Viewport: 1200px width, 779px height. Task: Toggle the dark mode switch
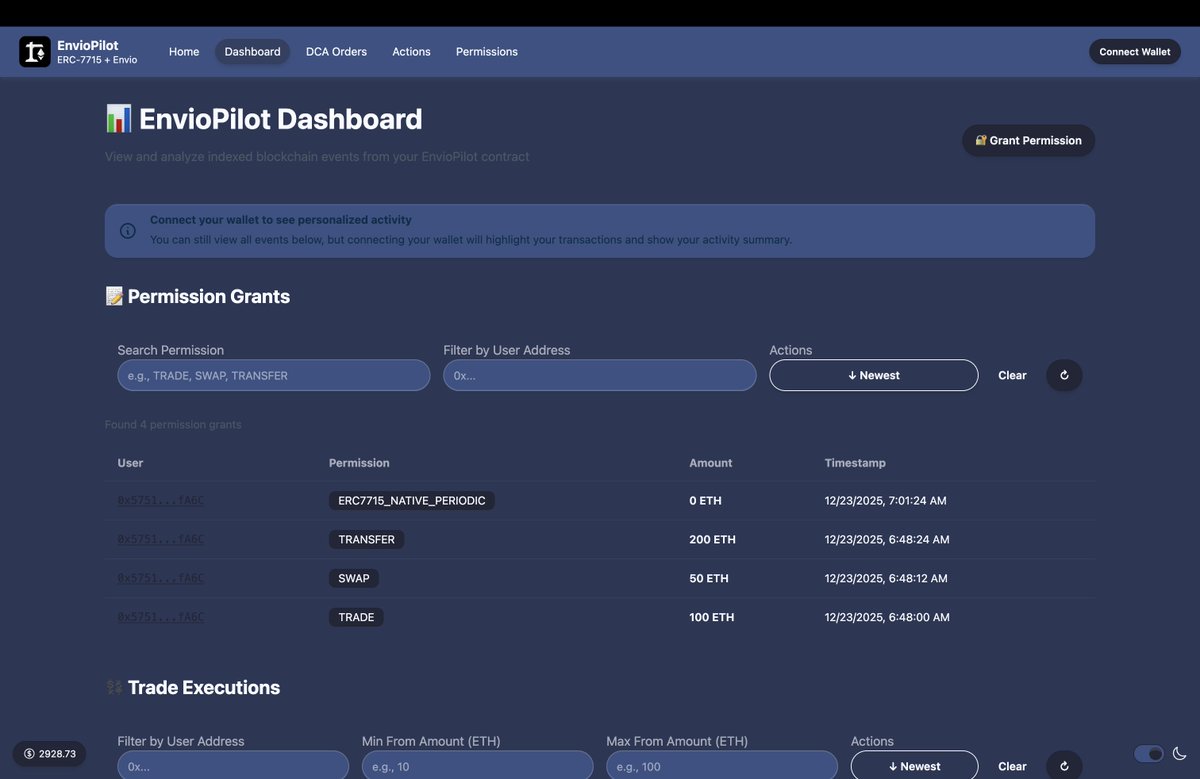pyautogui.click(x=1149, y=754)
